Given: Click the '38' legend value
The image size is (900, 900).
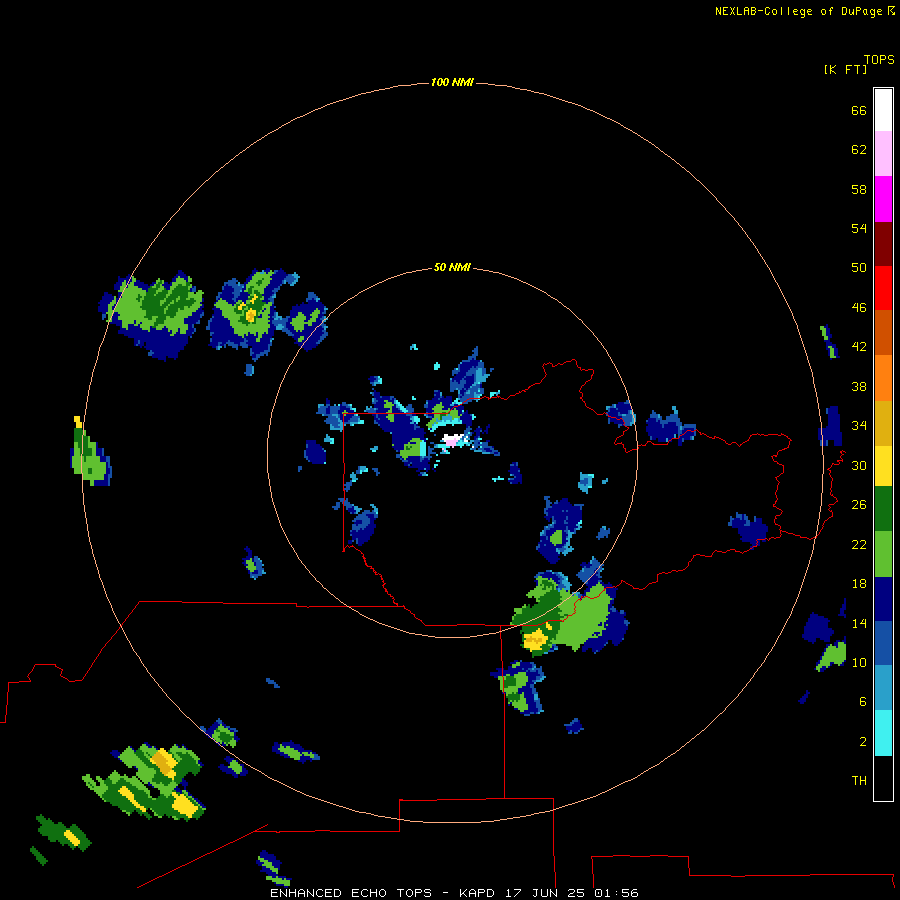Looking at the screenshot, I should click(x=859, y=386).
